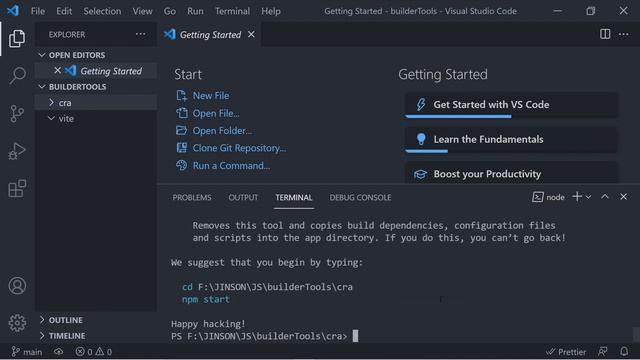The height and width of the screenshot is (360, 640).
Task: Click the Prettier status bar item
Action: point(566,352)
